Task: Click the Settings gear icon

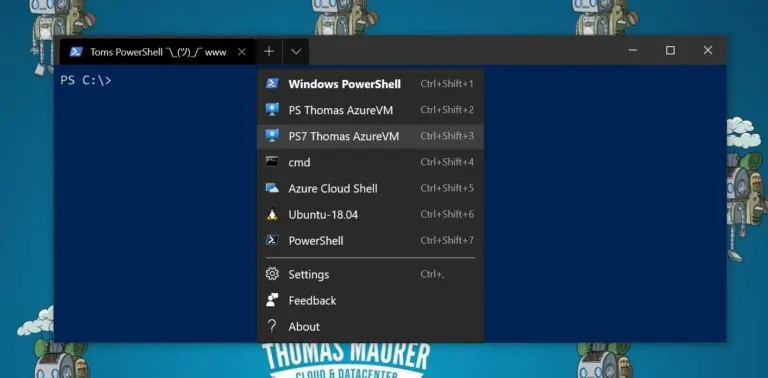Action: pos(272,274)
